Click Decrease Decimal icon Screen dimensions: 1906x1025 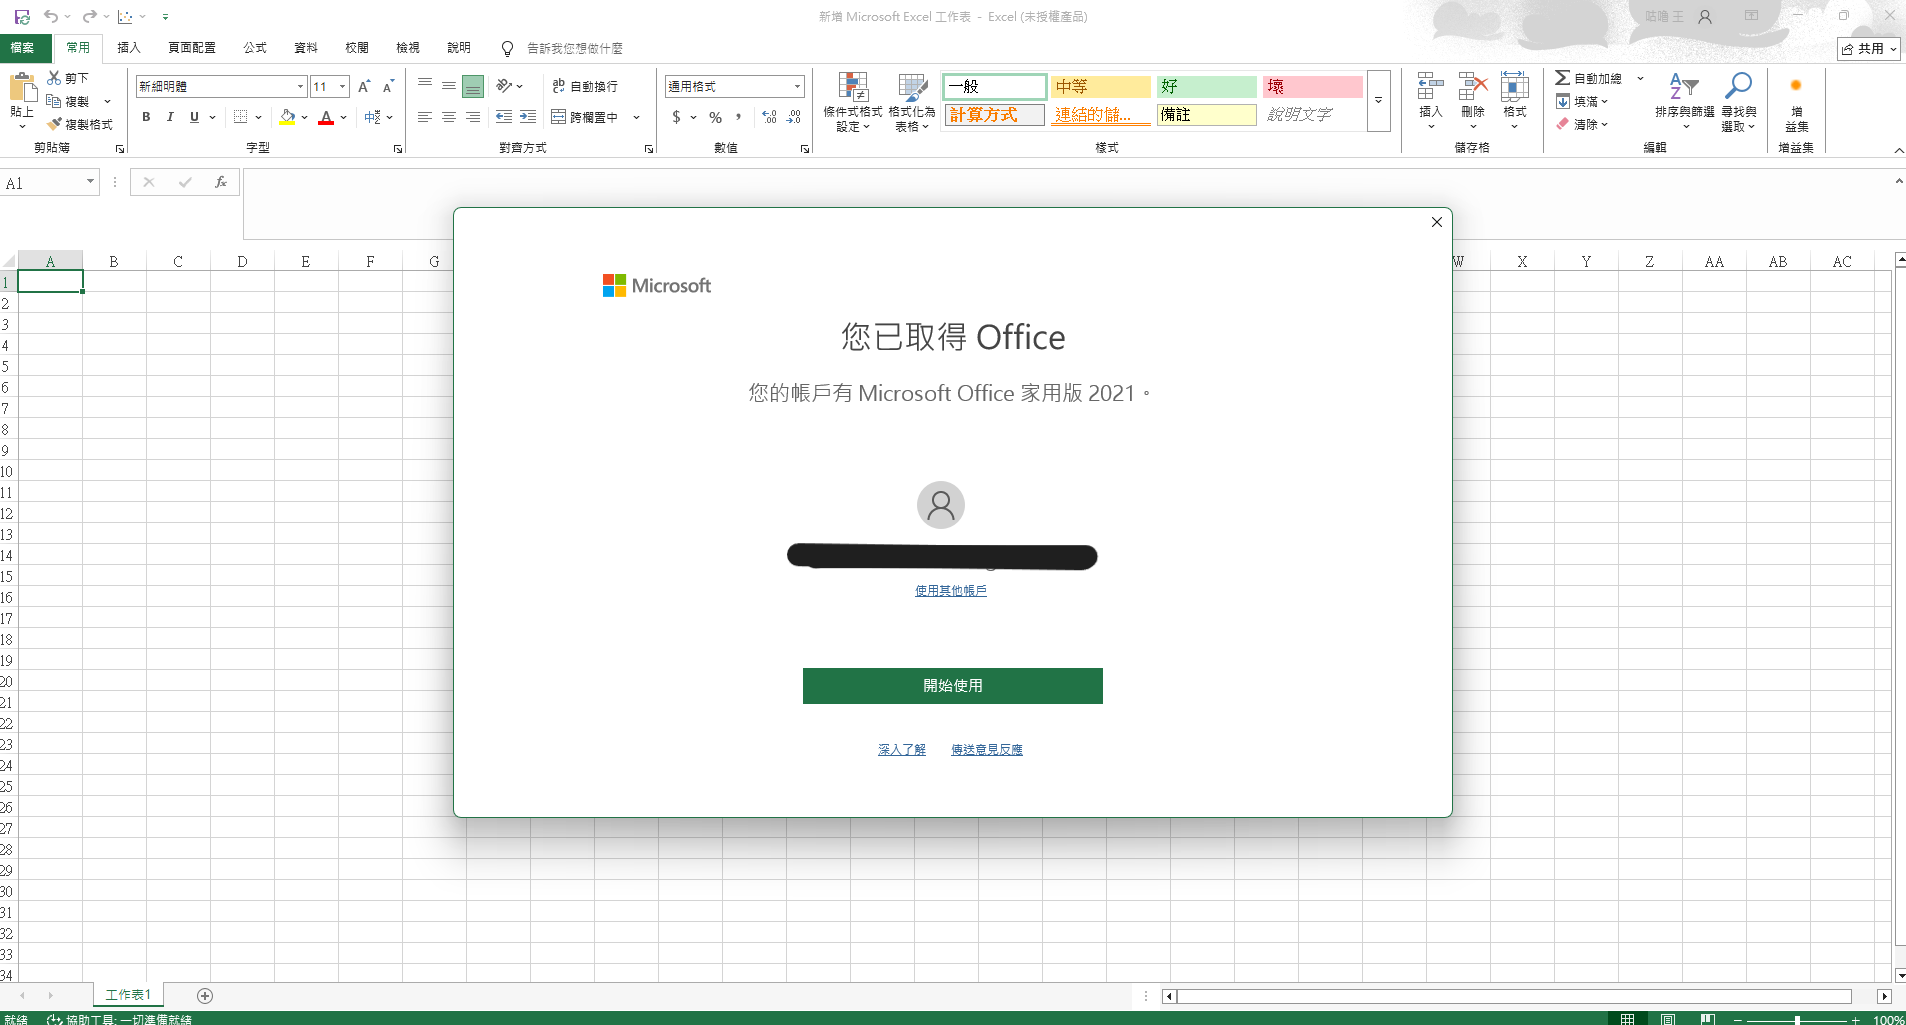(794, 117)
